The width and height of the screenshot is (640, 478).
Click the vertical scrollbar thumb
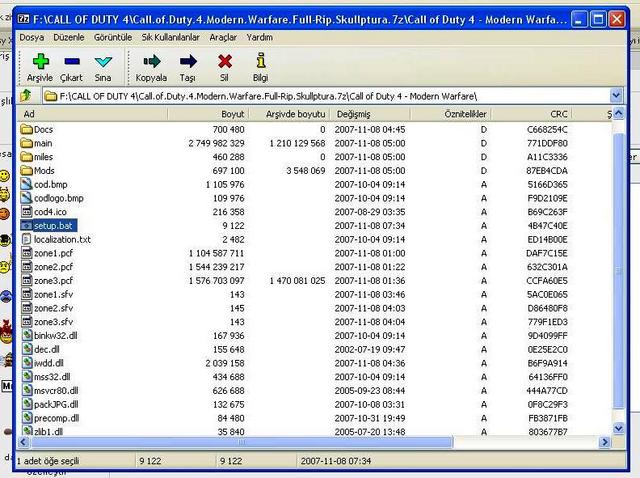[619, 270]
